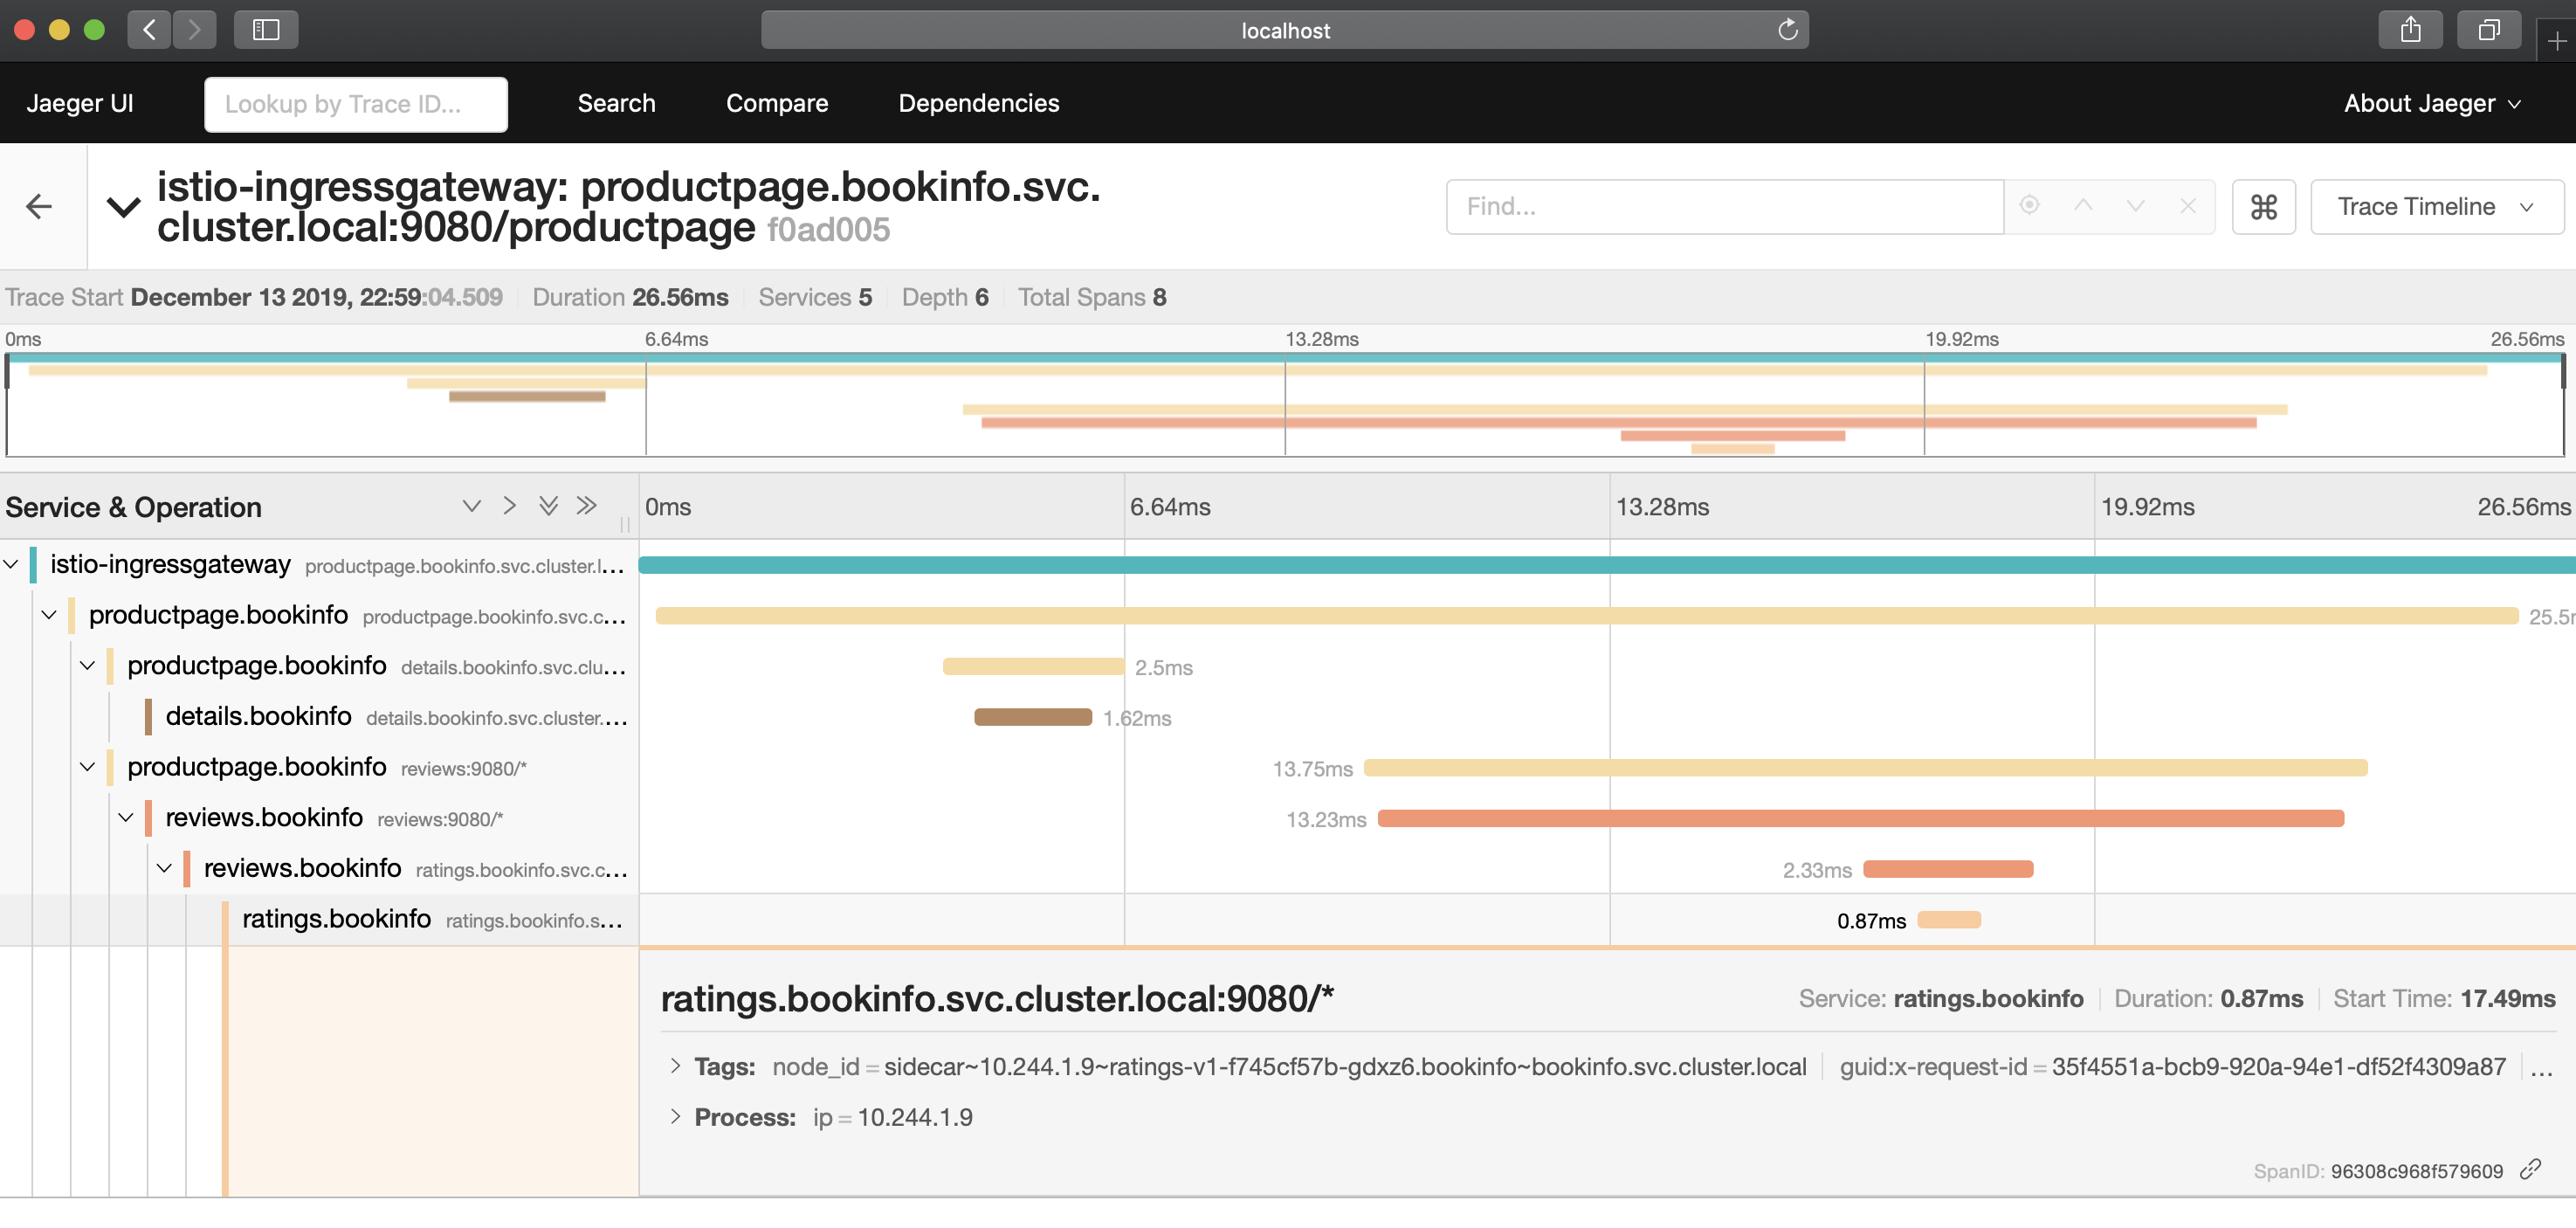Click trace minimap overview graph

(x=1284, y=404)
